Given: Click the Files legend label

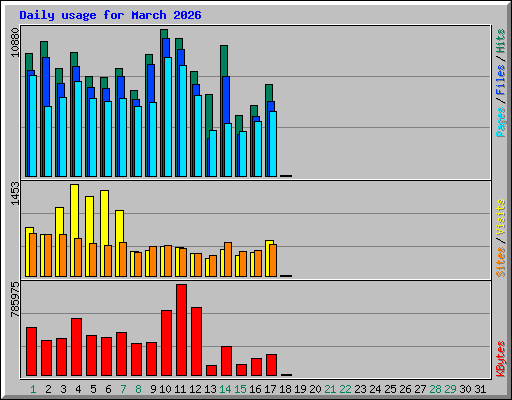Looking at the screenshot, I should point(500,80).
